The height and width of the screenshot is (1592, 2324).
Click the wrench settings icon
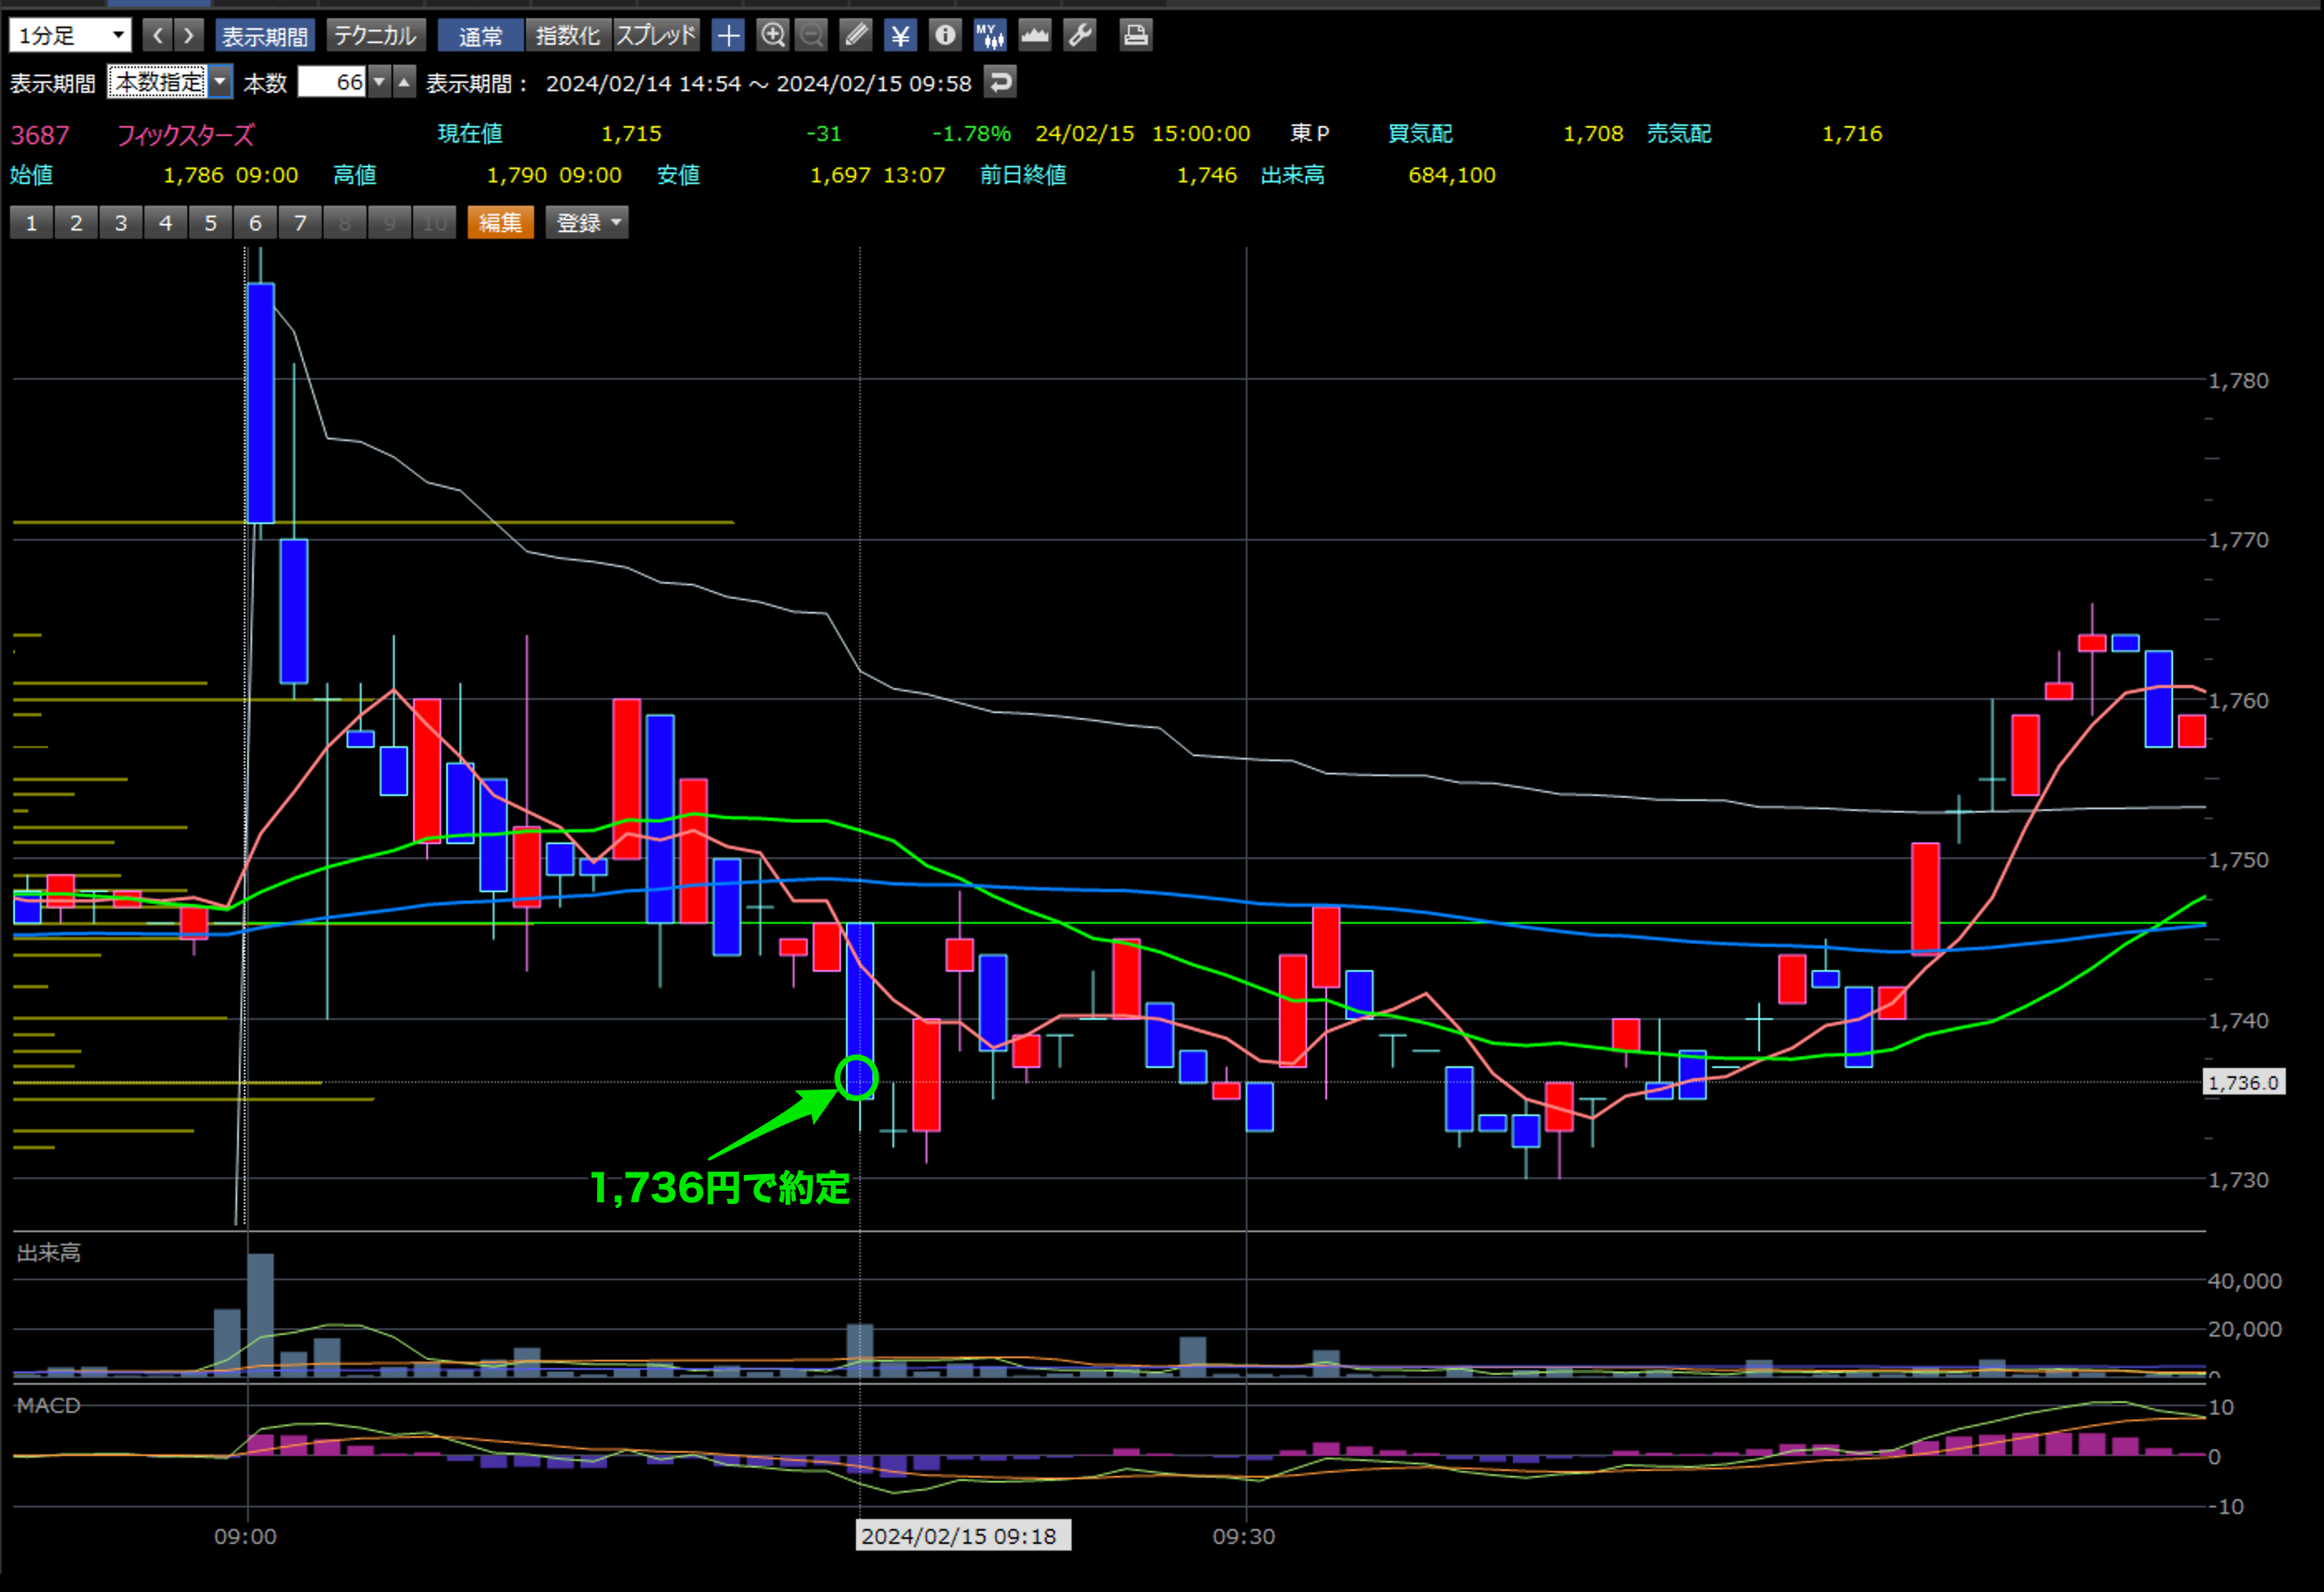click(x=1080, y=36)
